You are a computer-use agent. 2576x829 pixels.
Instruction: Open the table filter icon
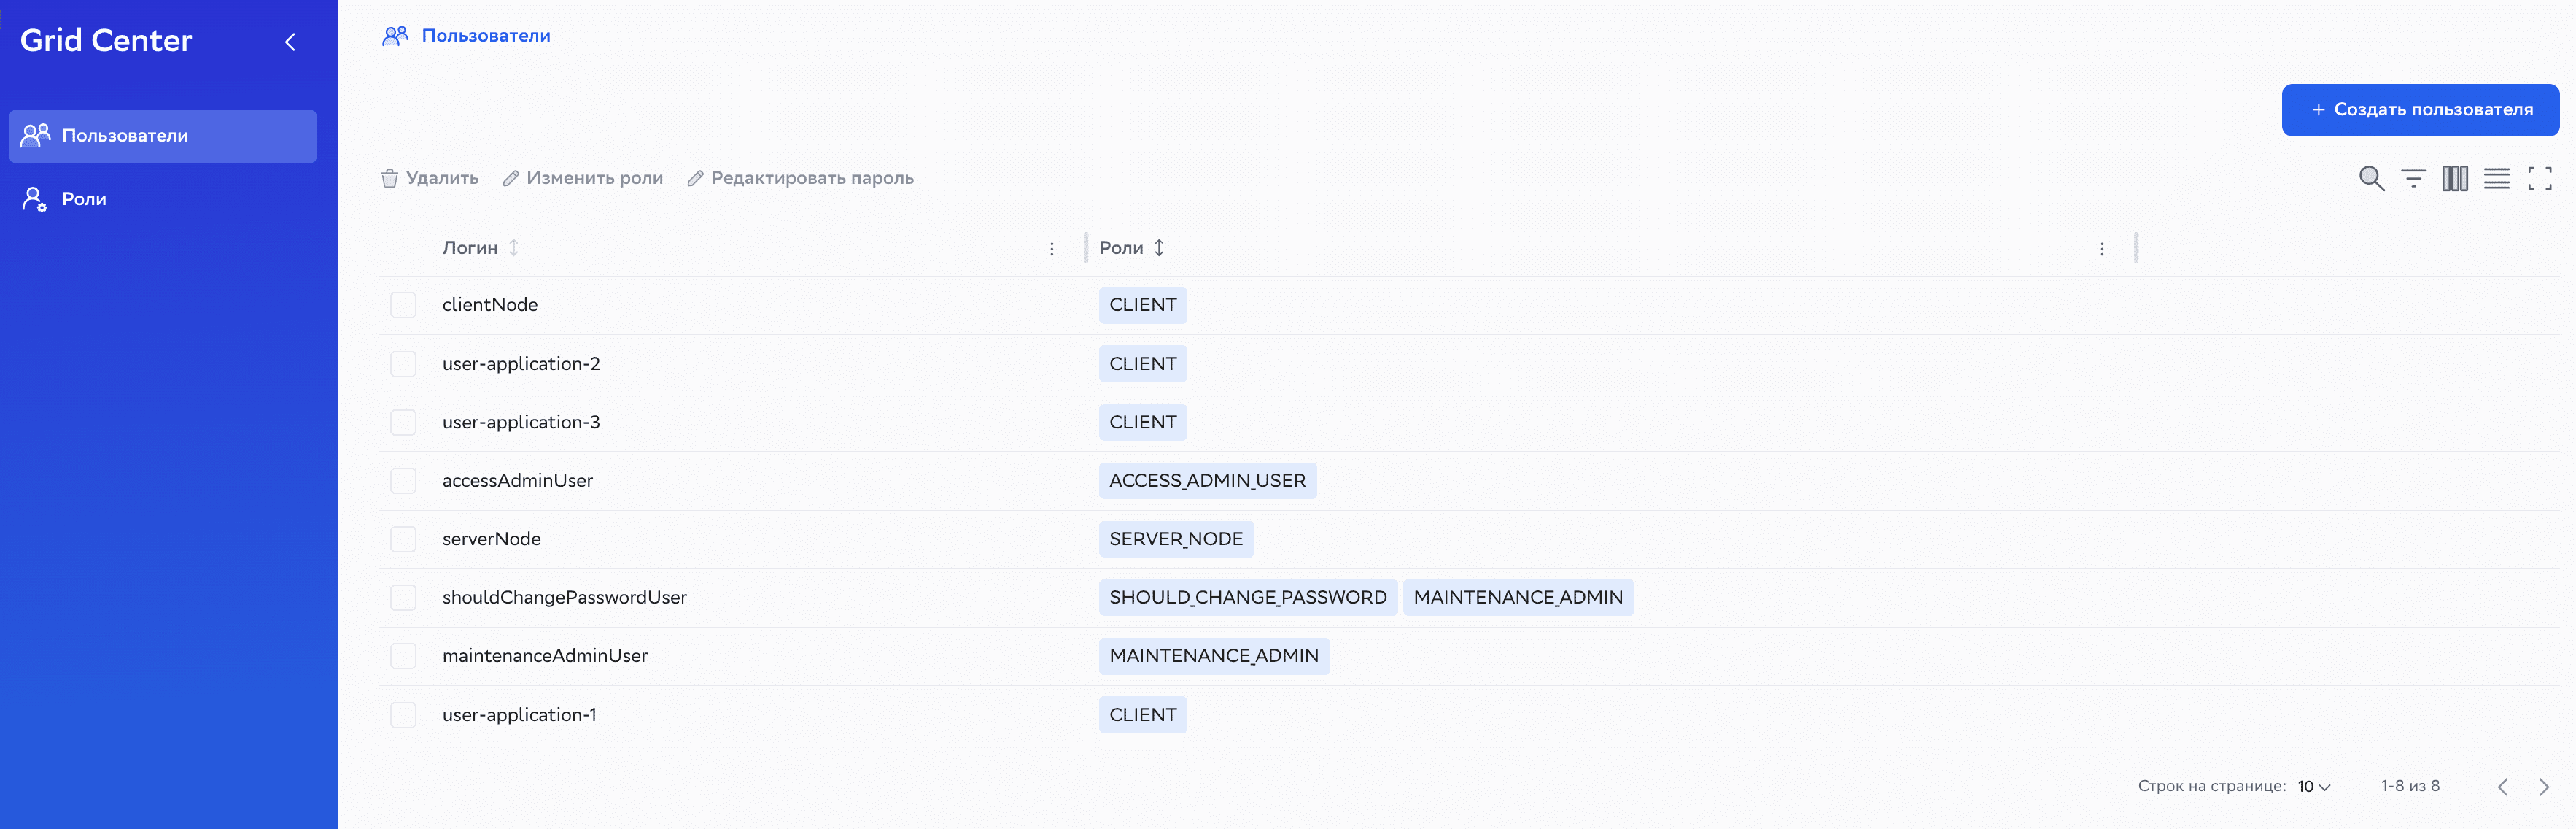(x=2413, y=179)
